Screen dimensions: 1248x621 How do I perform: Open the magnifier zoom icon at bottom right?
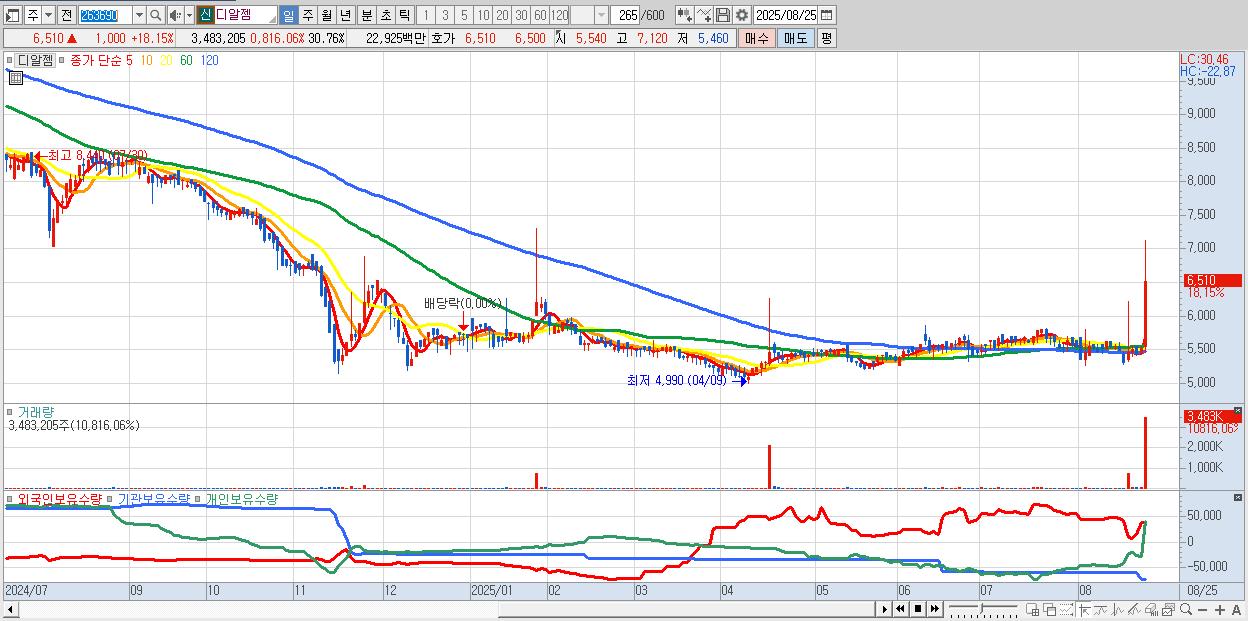pyautogui.click(x=1186, y=609)
